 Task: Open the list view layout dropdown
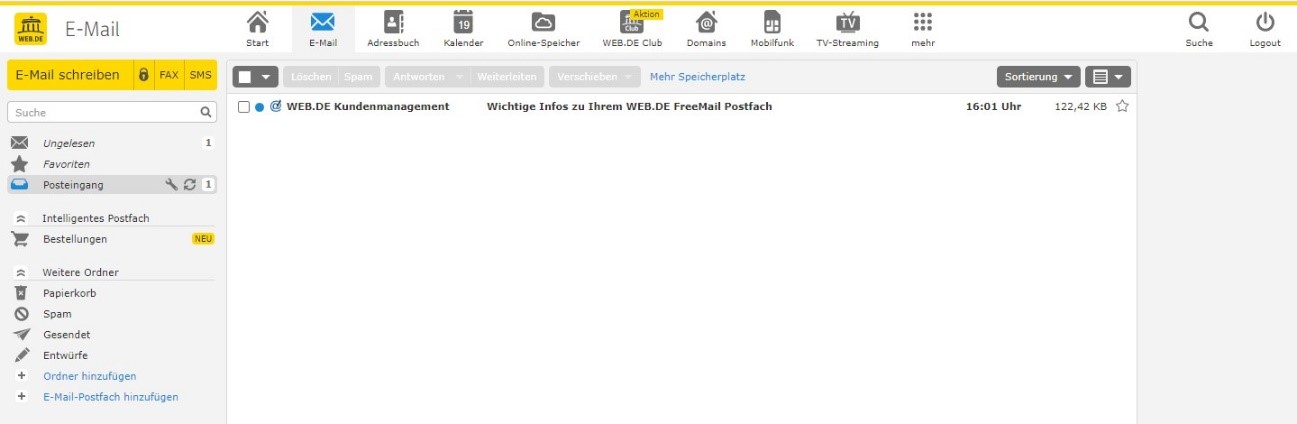1108,77
